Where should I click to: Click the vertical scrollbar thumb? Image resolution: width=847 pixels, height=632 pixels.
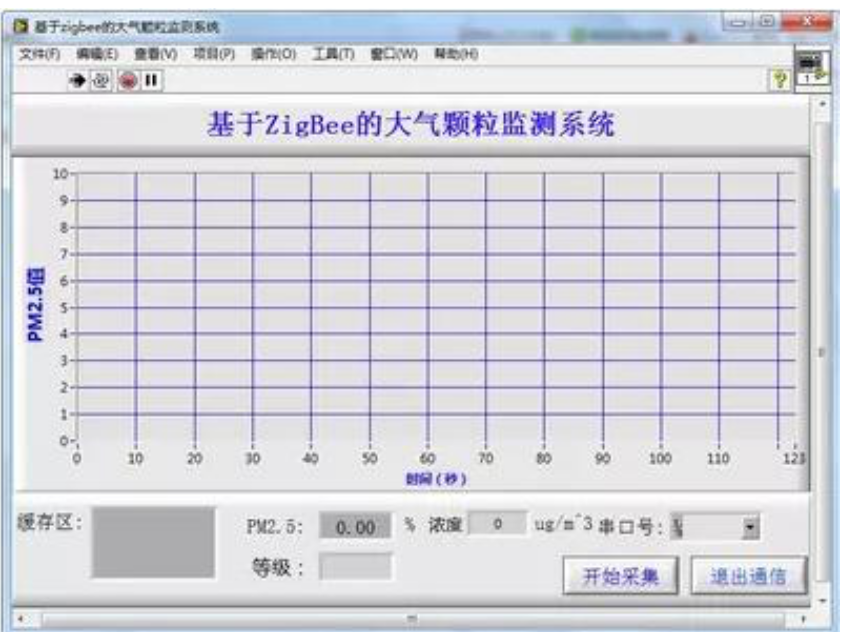tap(822, 352)
